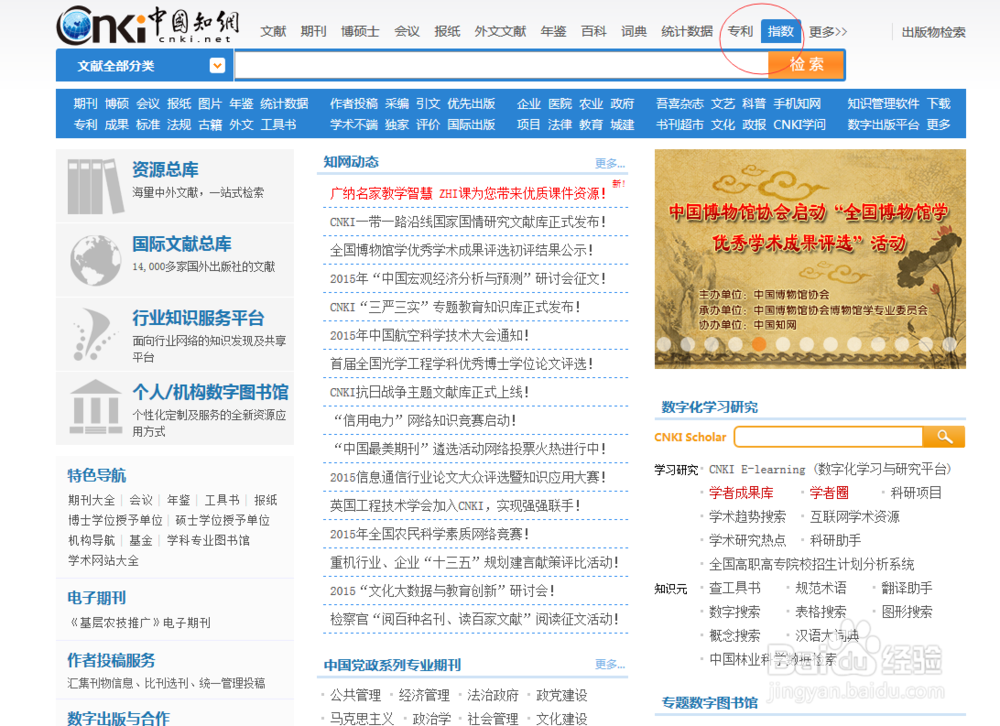Open the 作者投稿服务 heading
The image size is (1000, 726).
[112, 660]
